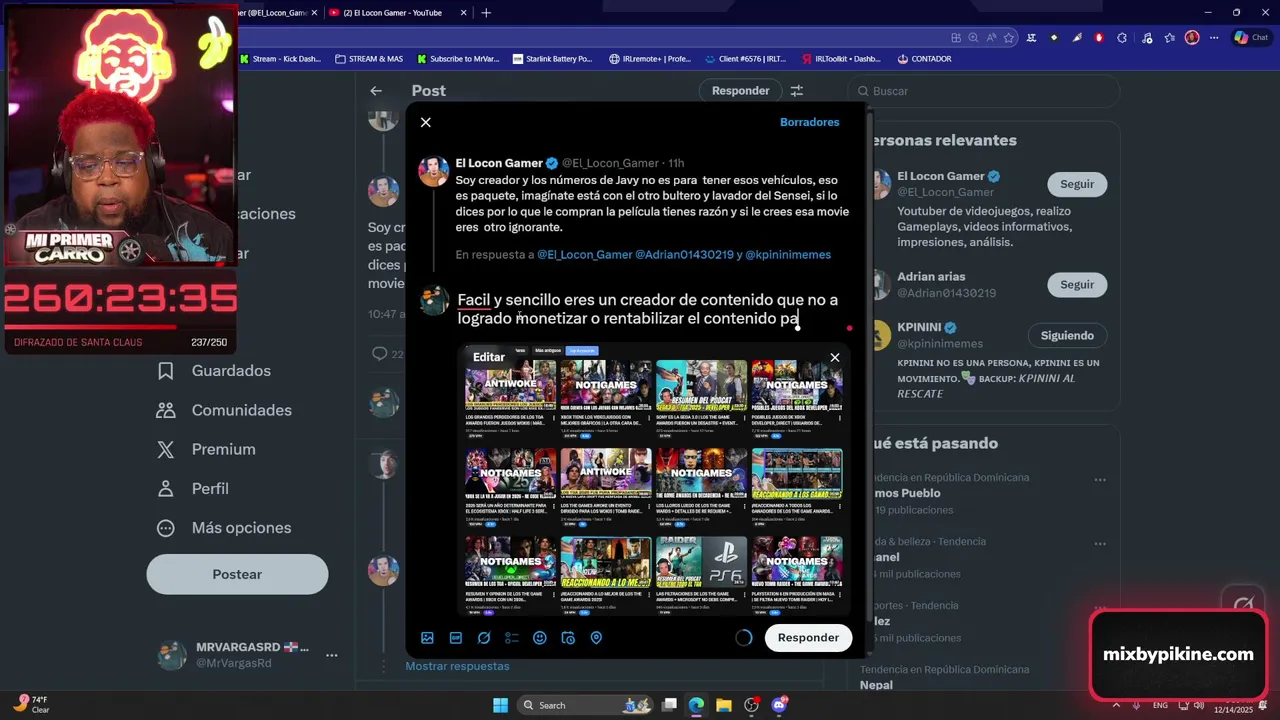This screenshot has height=720, width=1280.
Task: Open MRVARGASRD account menu dots
Action: click(x=332, y=656)
